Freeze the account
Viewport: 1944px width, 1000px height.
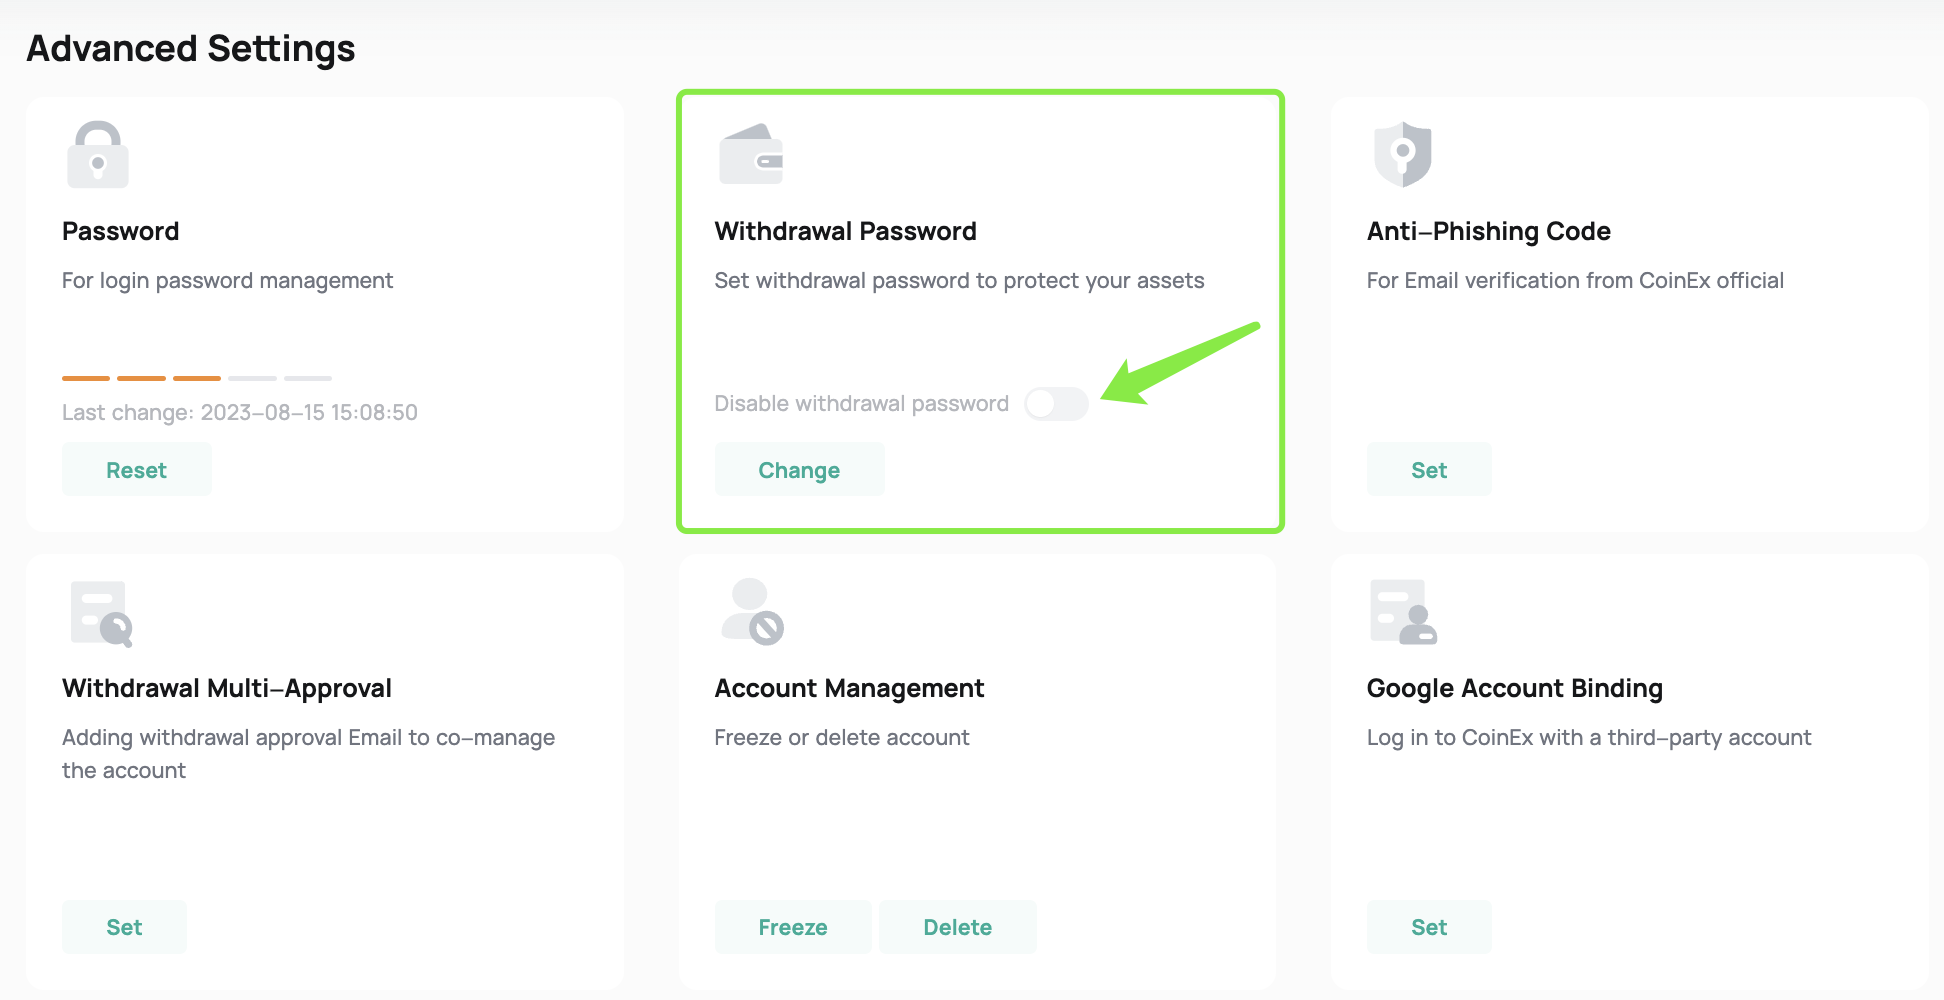pyautogui.click(x=792, y=926)
